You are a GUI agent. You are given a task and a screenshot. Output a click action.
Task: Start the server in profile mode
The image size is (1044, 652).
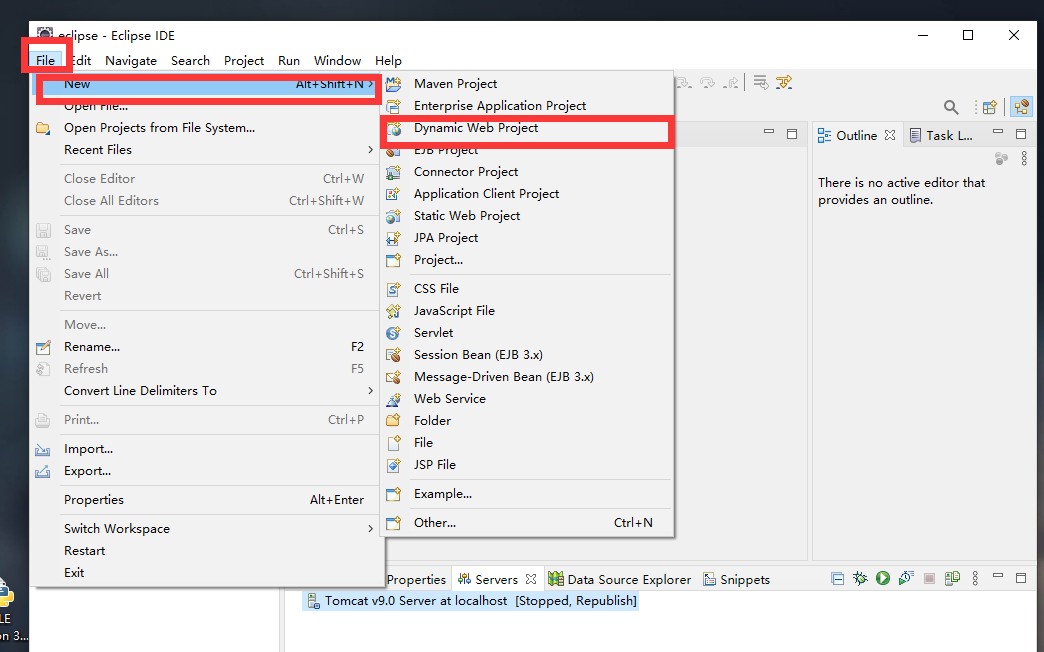tap(906, 578)
